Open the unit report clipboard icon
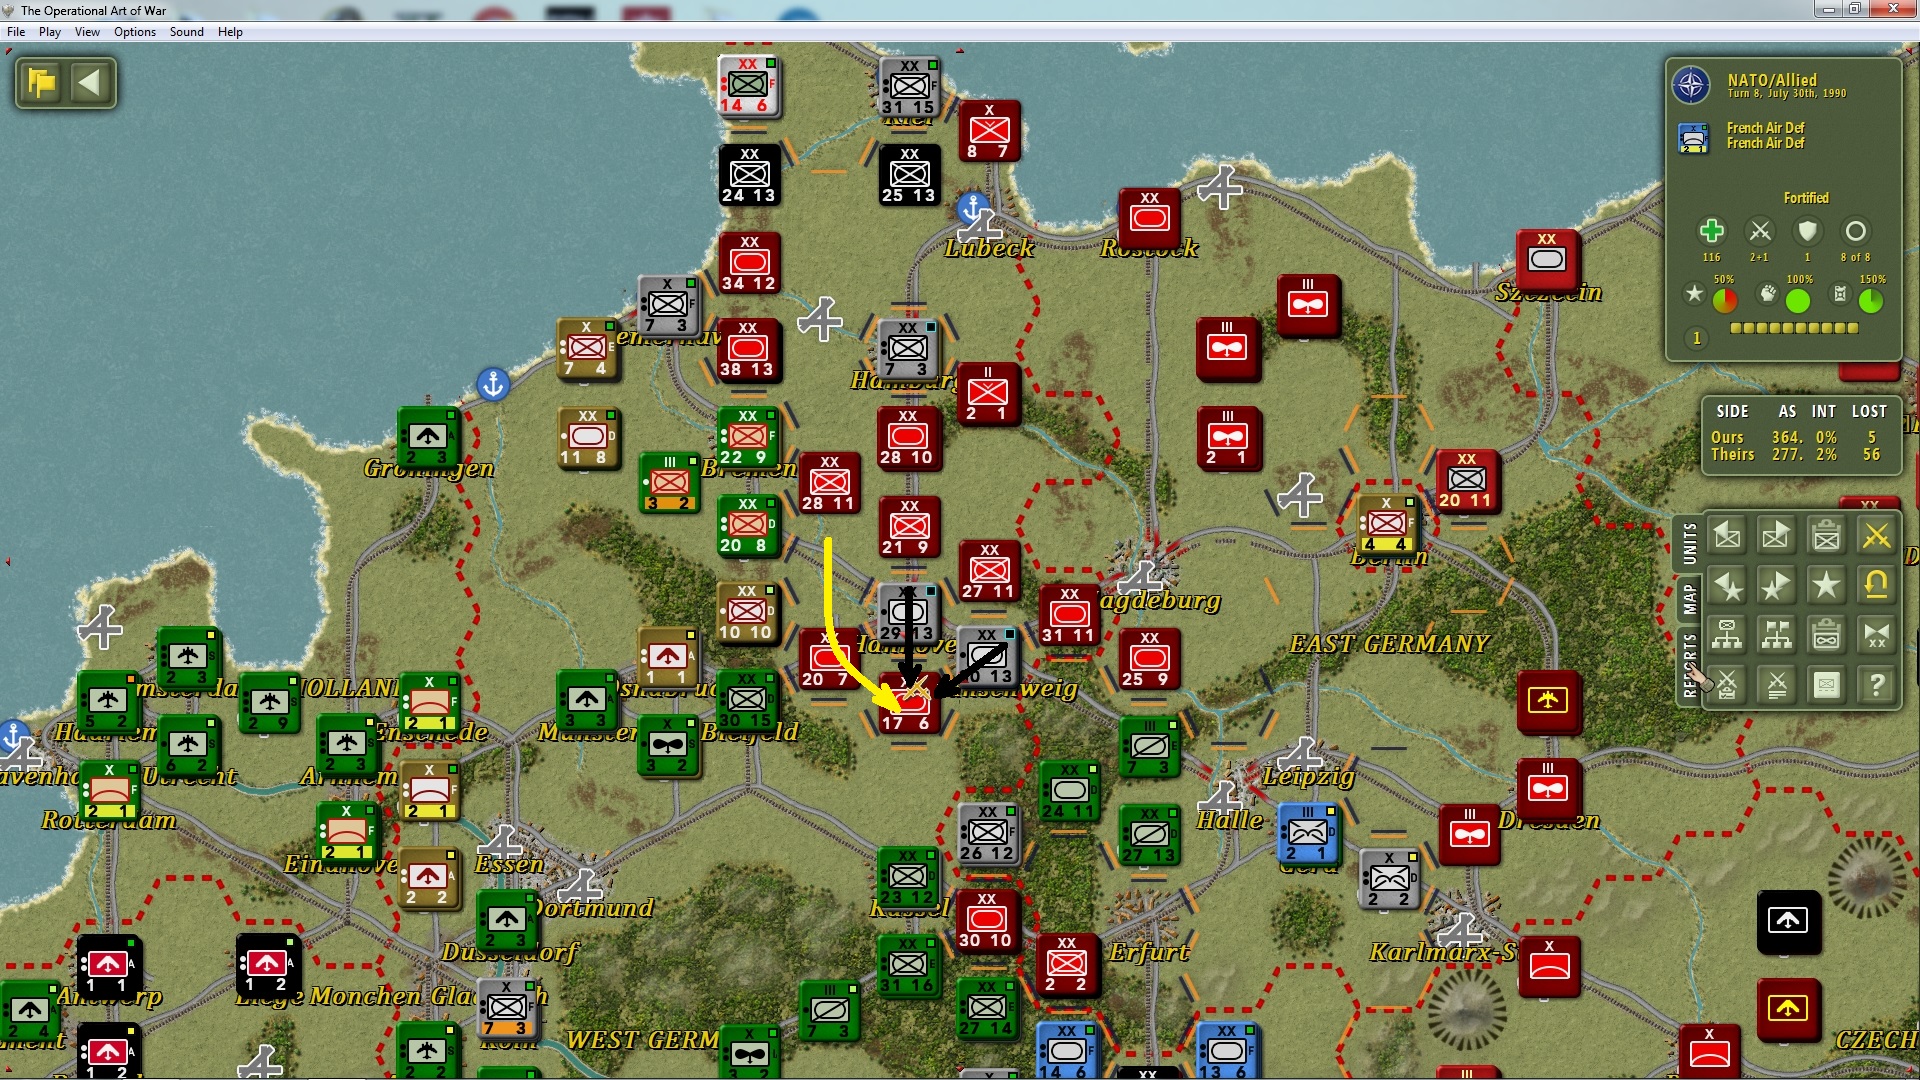The height and width of the screenshot is (1080, 1920). (1827, 536)
